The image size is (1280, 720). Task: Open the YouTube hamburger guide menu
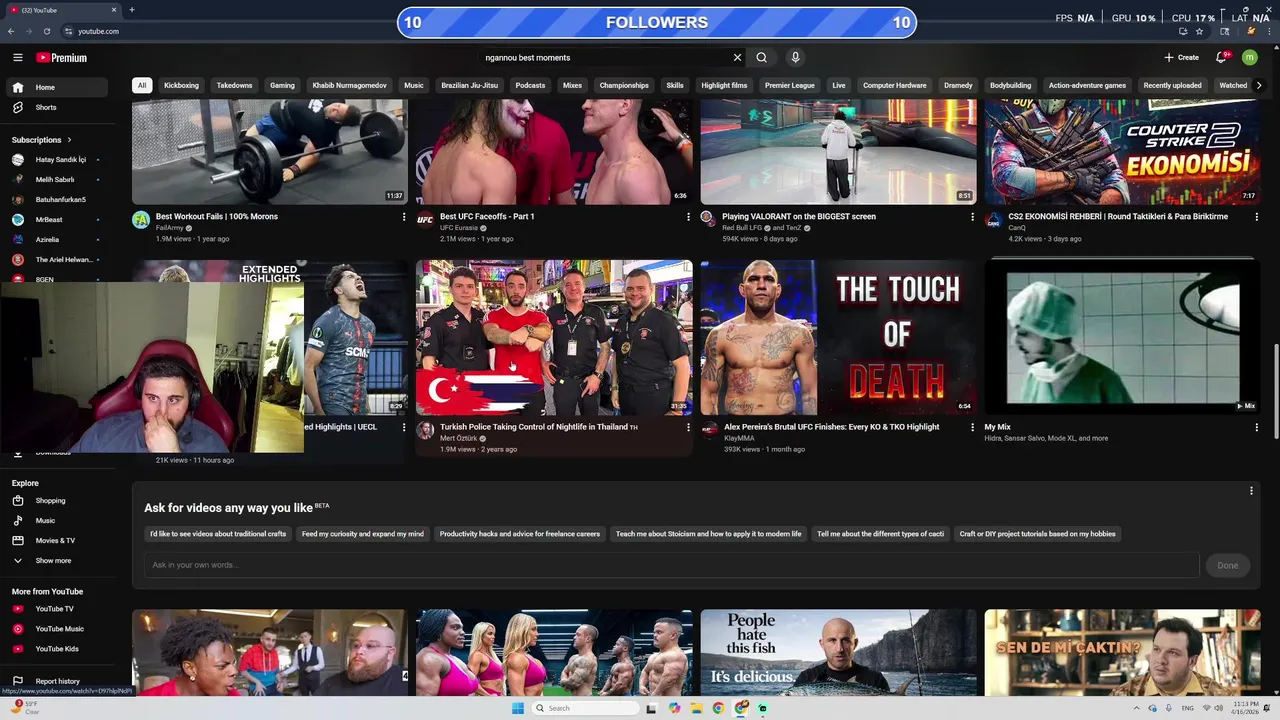click(x=18, y=58)
